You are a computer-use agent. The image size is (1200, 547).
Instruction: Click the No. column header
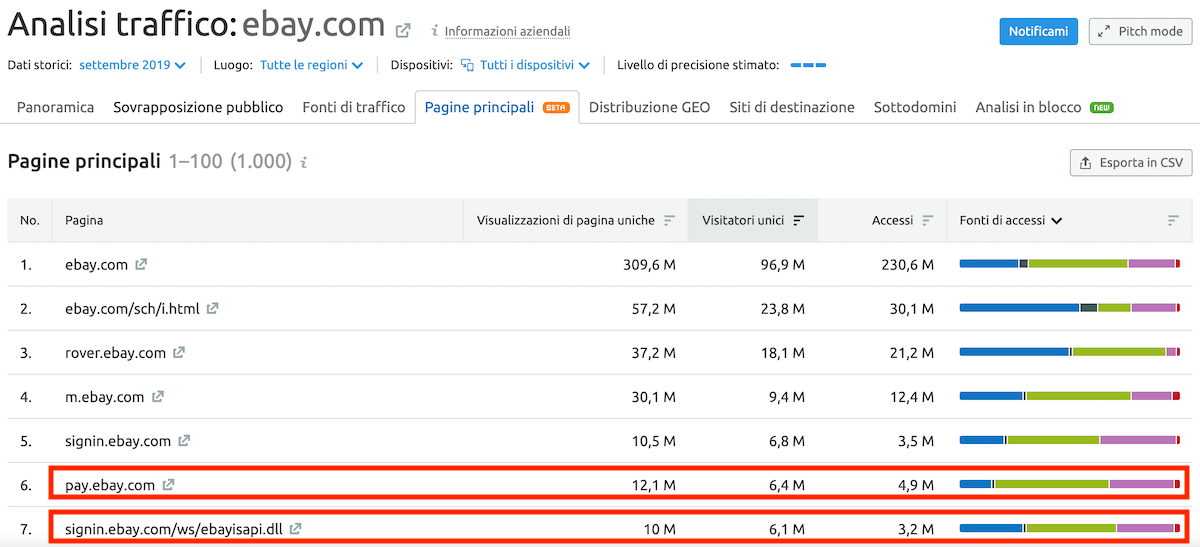[30, 220]
